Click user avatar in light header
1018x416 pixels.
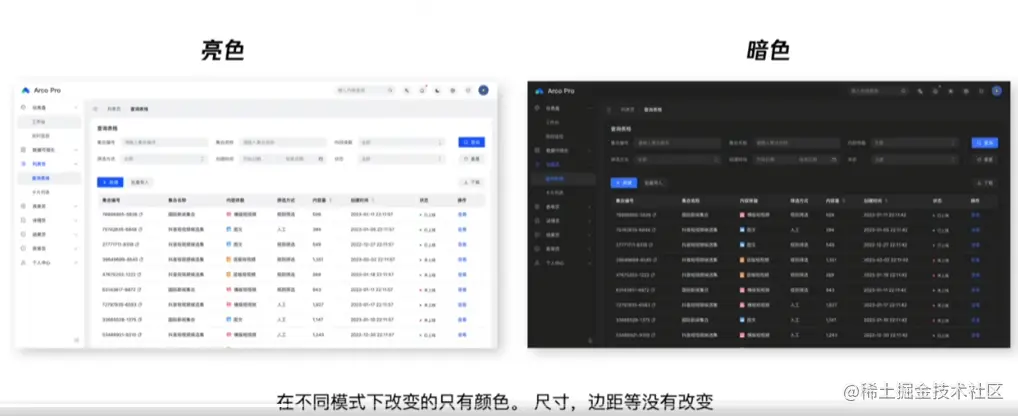point(483,90)
